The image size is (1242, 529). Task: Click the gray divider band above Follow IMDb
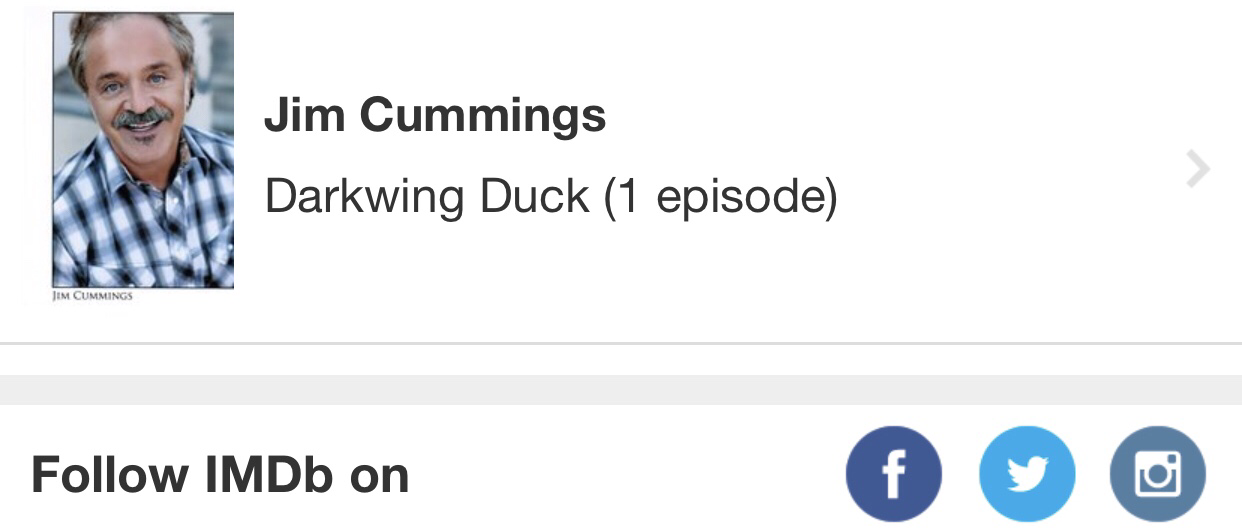(x=621, y=389)
